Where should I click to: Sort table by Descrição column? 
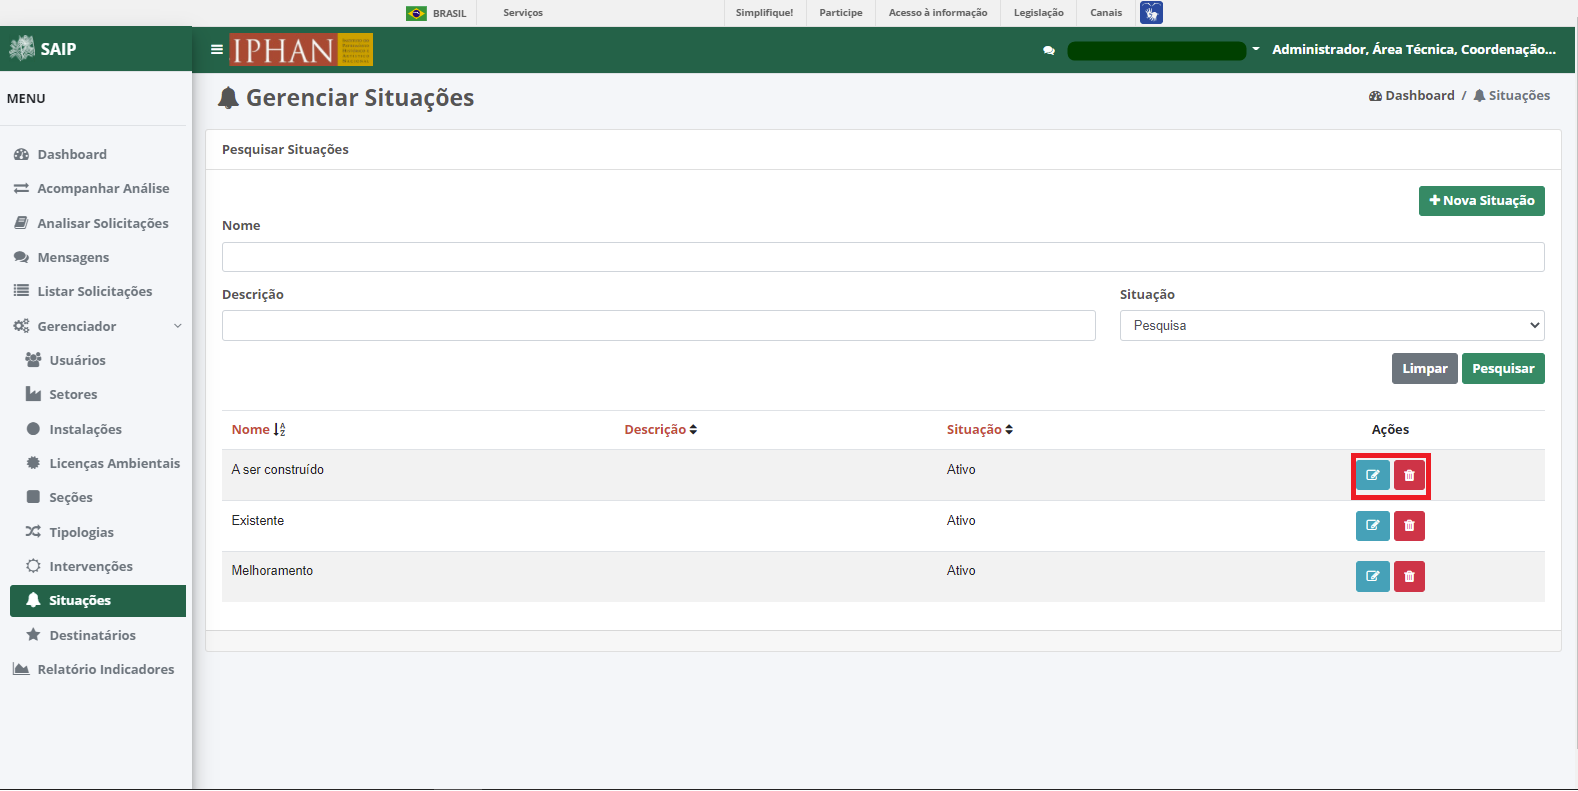click(x=661, y=429)
